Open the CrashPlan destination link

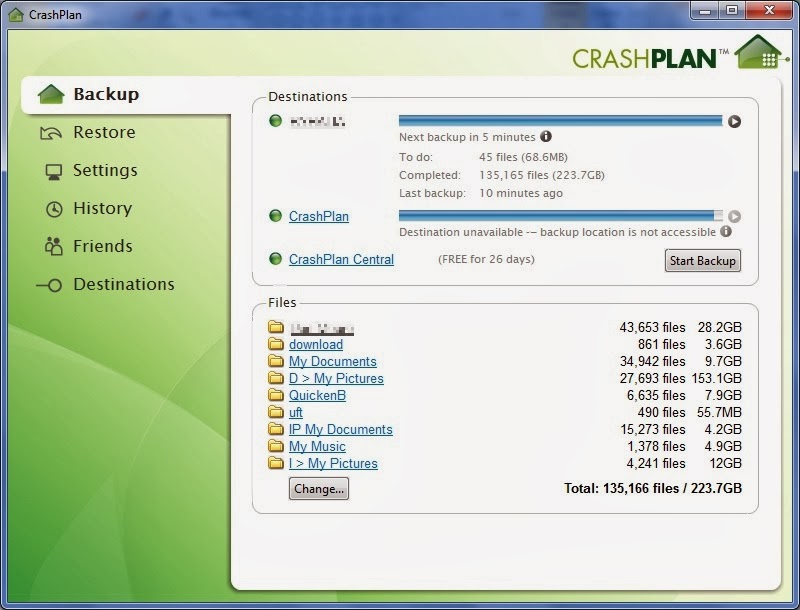point(319,216)
